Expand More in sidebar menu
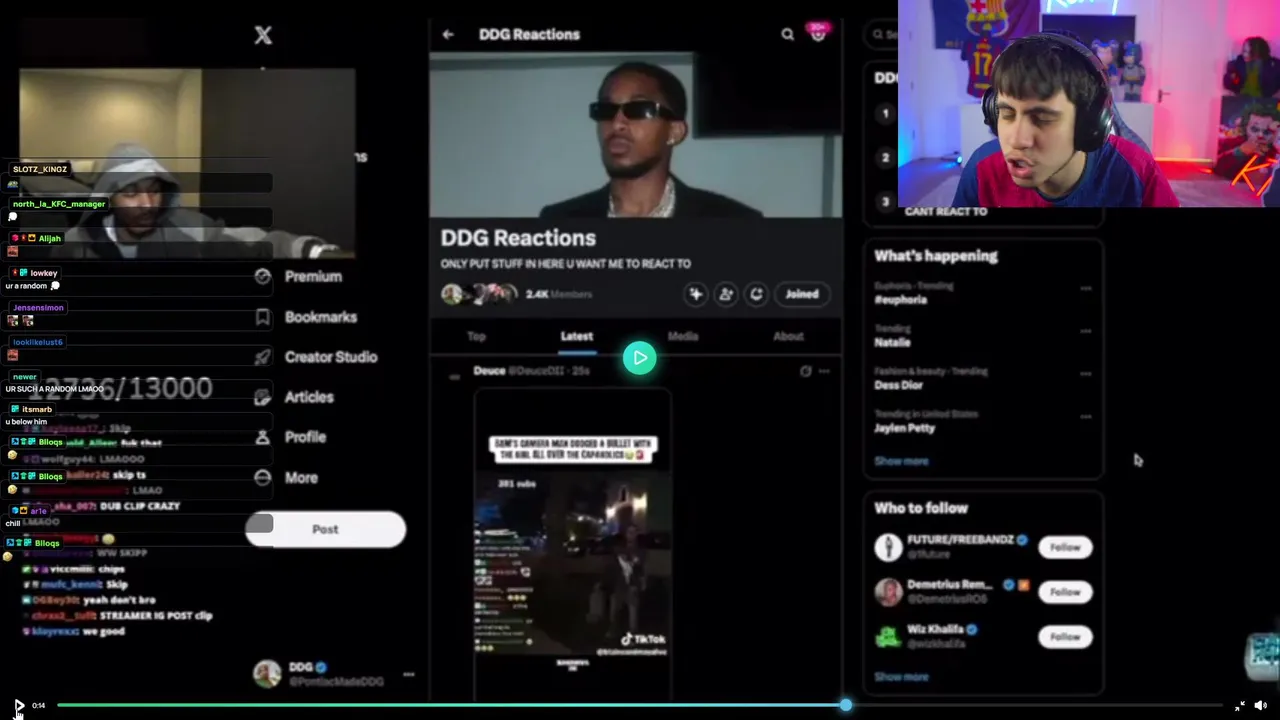 pyautogui.click(x=301, y=478)
